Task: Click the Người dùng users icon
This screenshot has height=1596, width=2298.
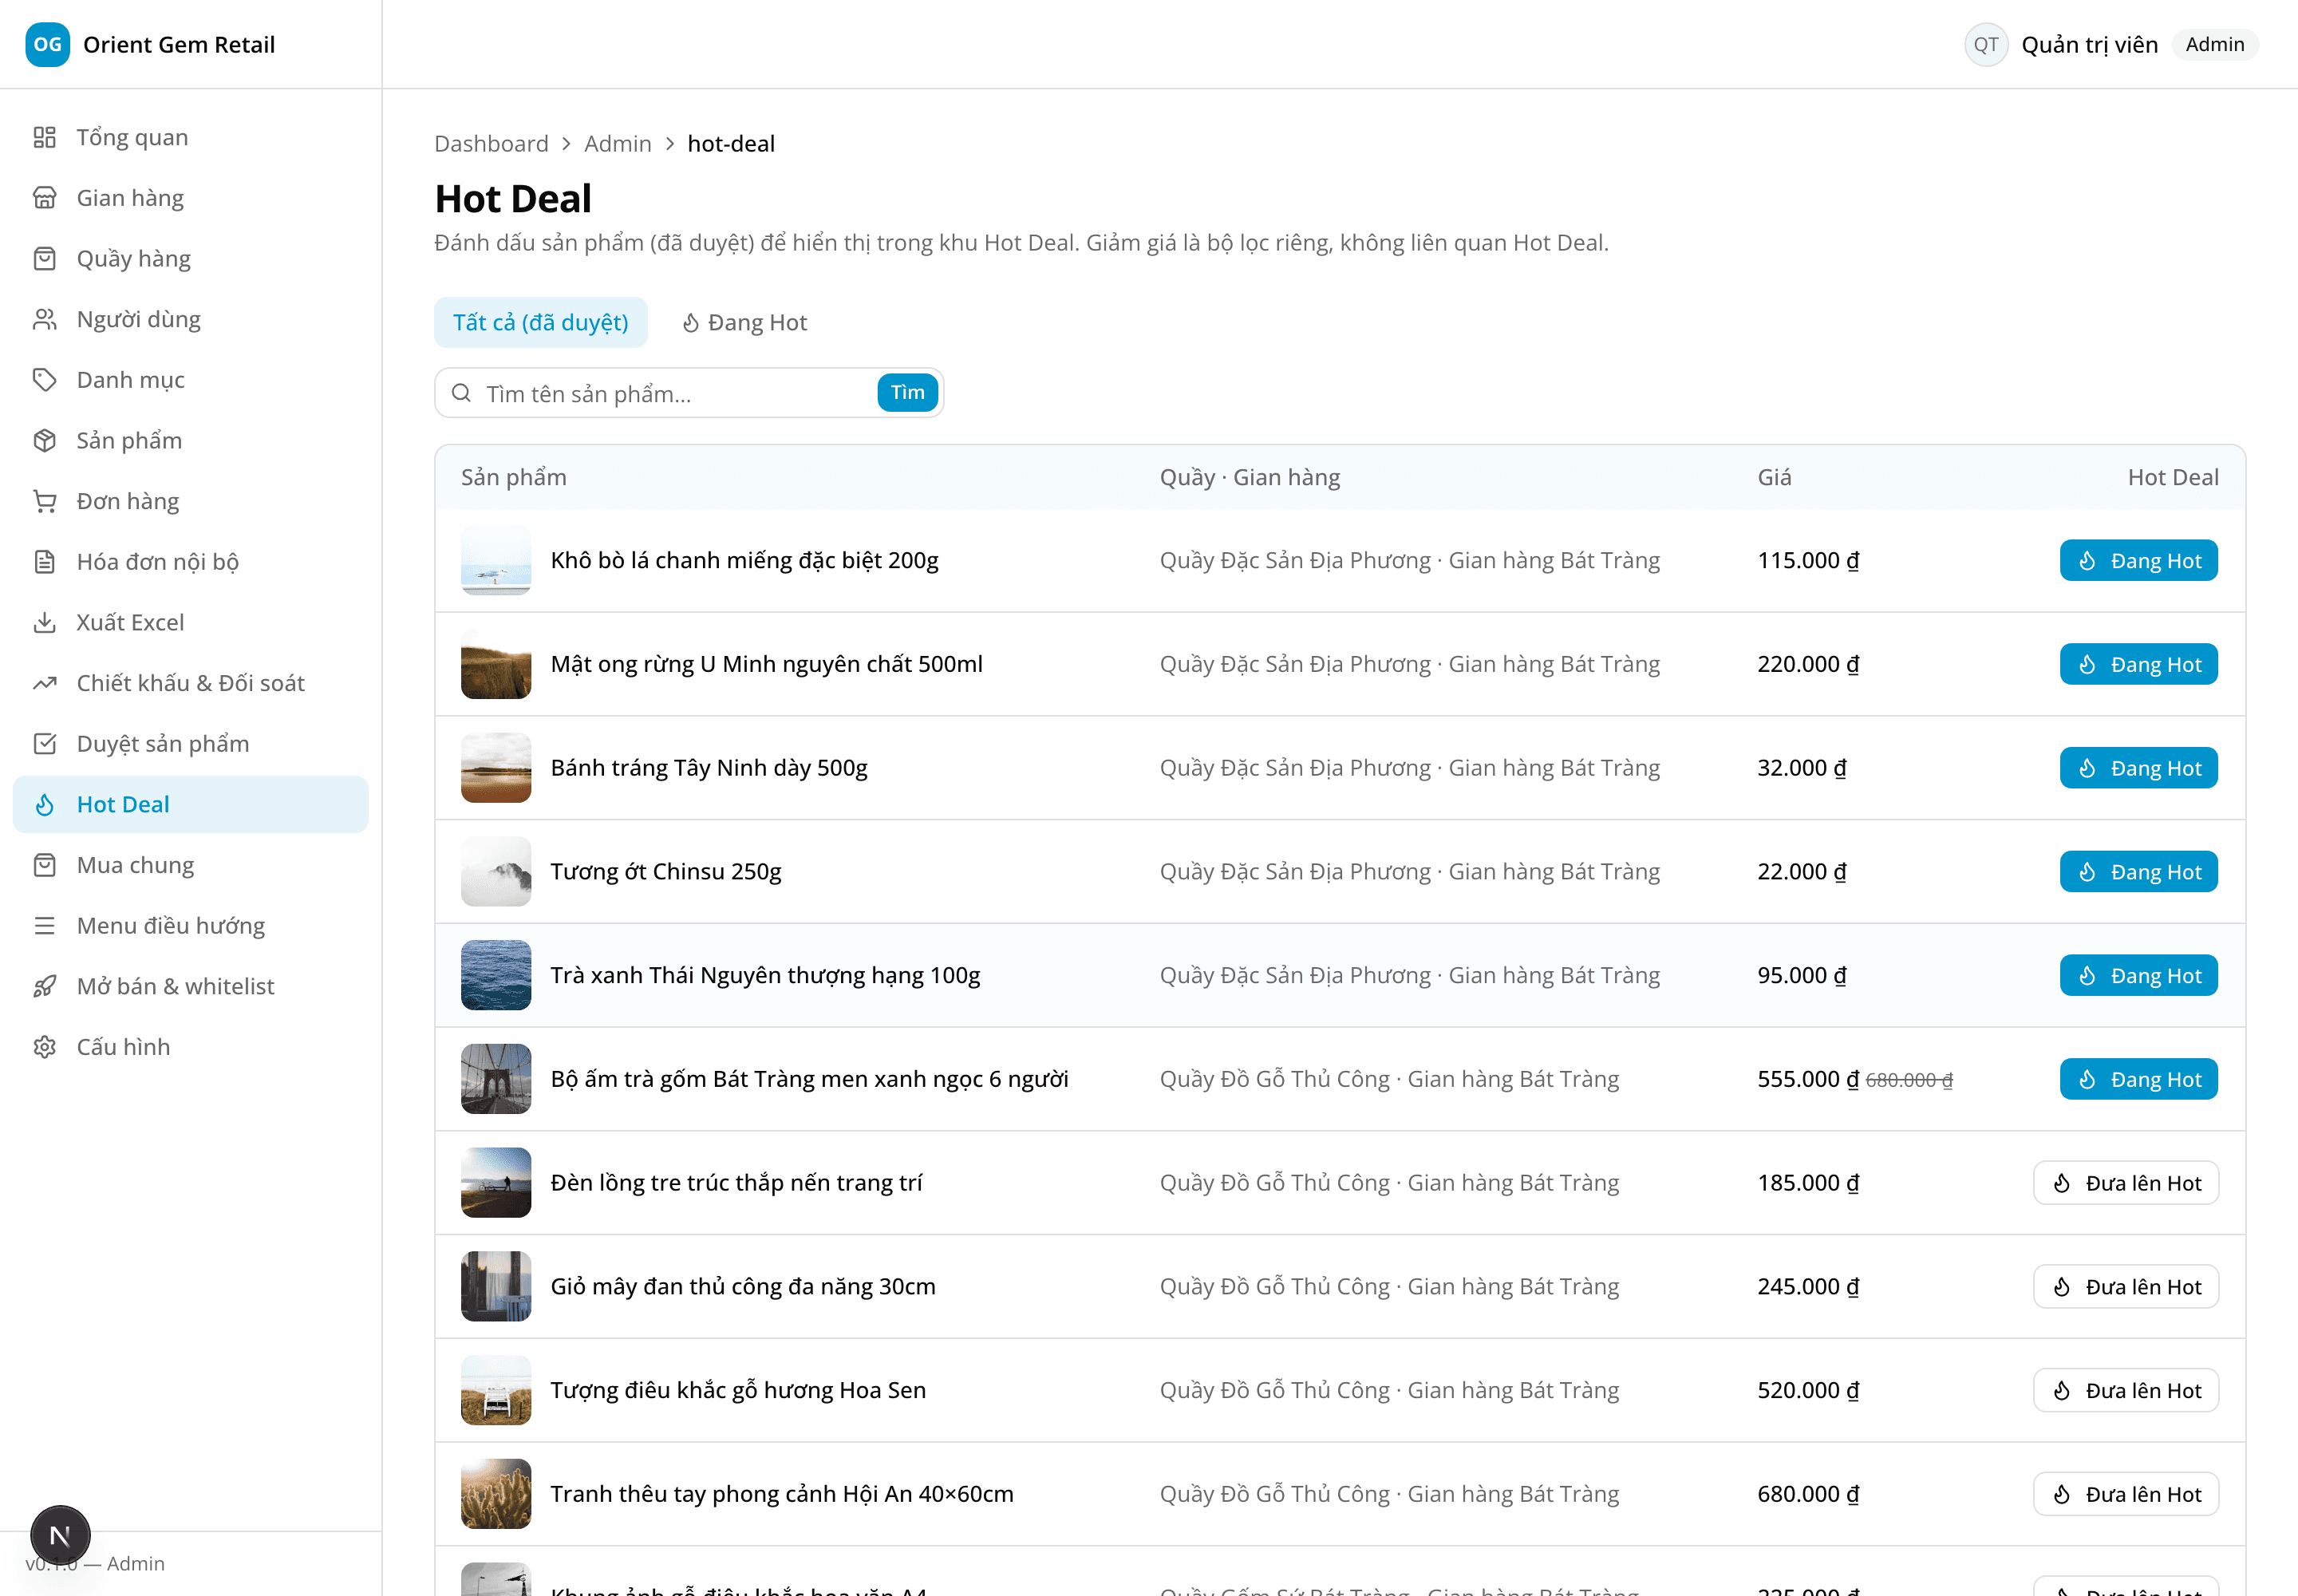Action: click(44, 319)
